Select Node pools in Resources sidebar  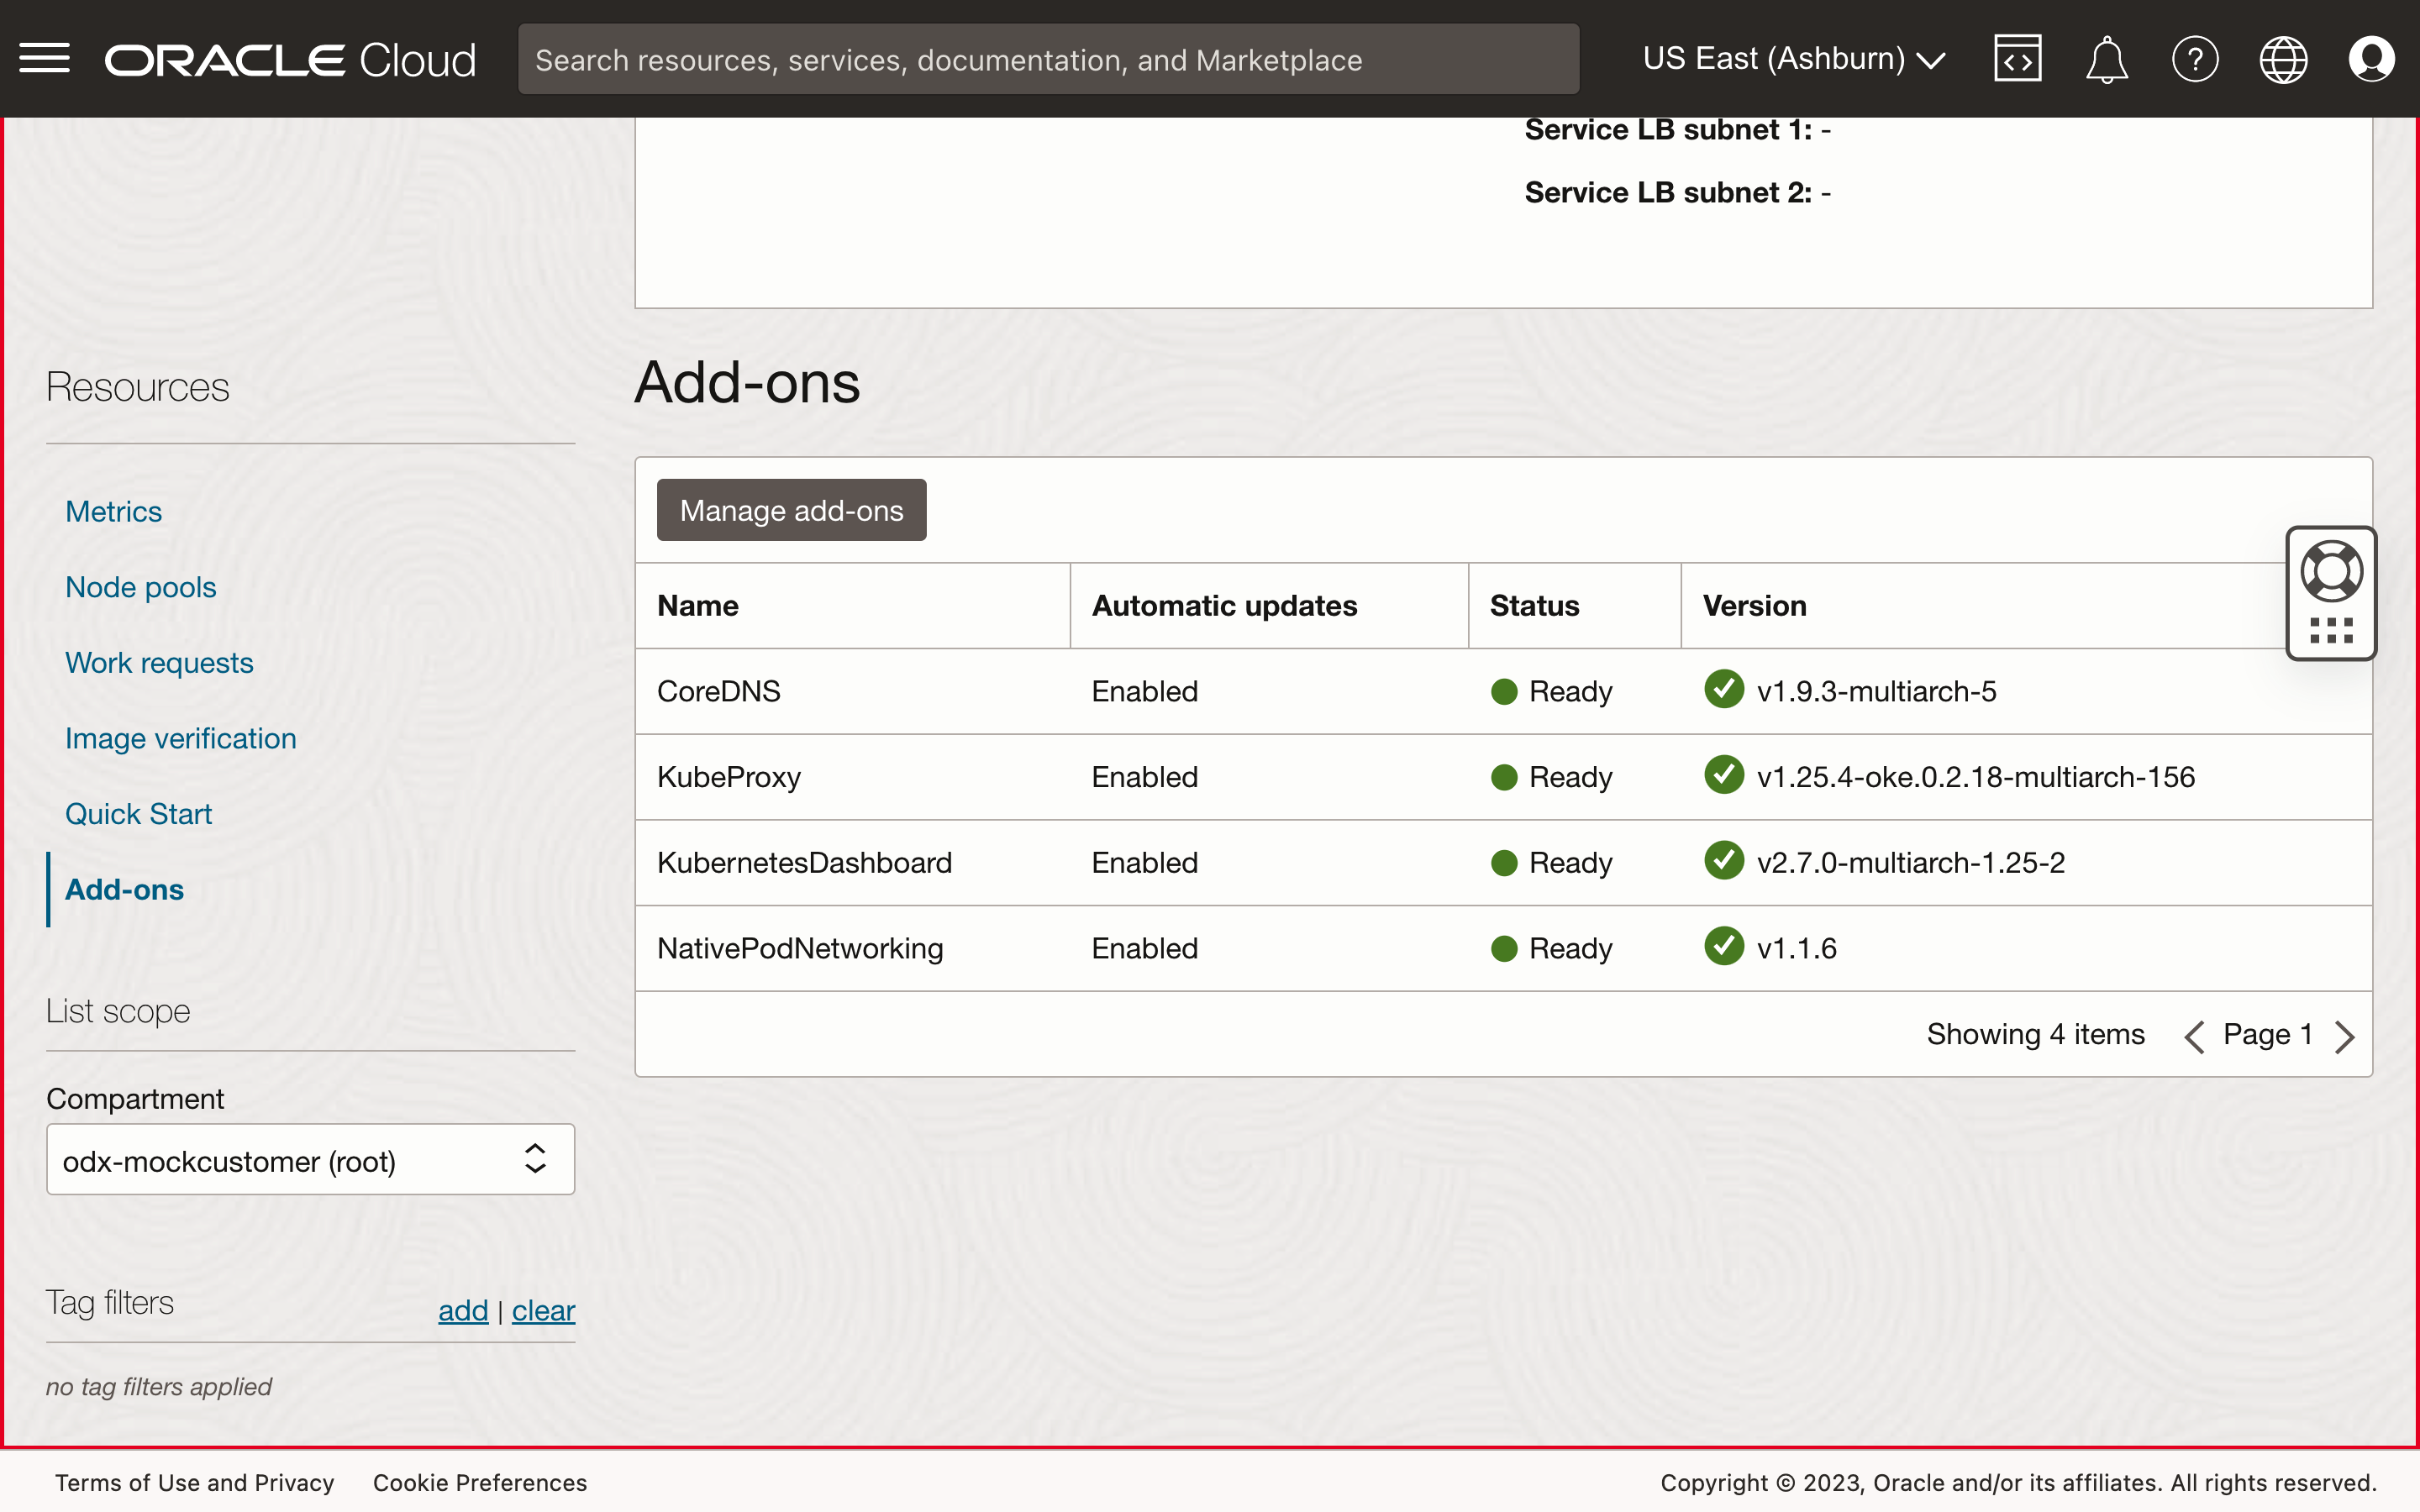click(x=140, y=587)
